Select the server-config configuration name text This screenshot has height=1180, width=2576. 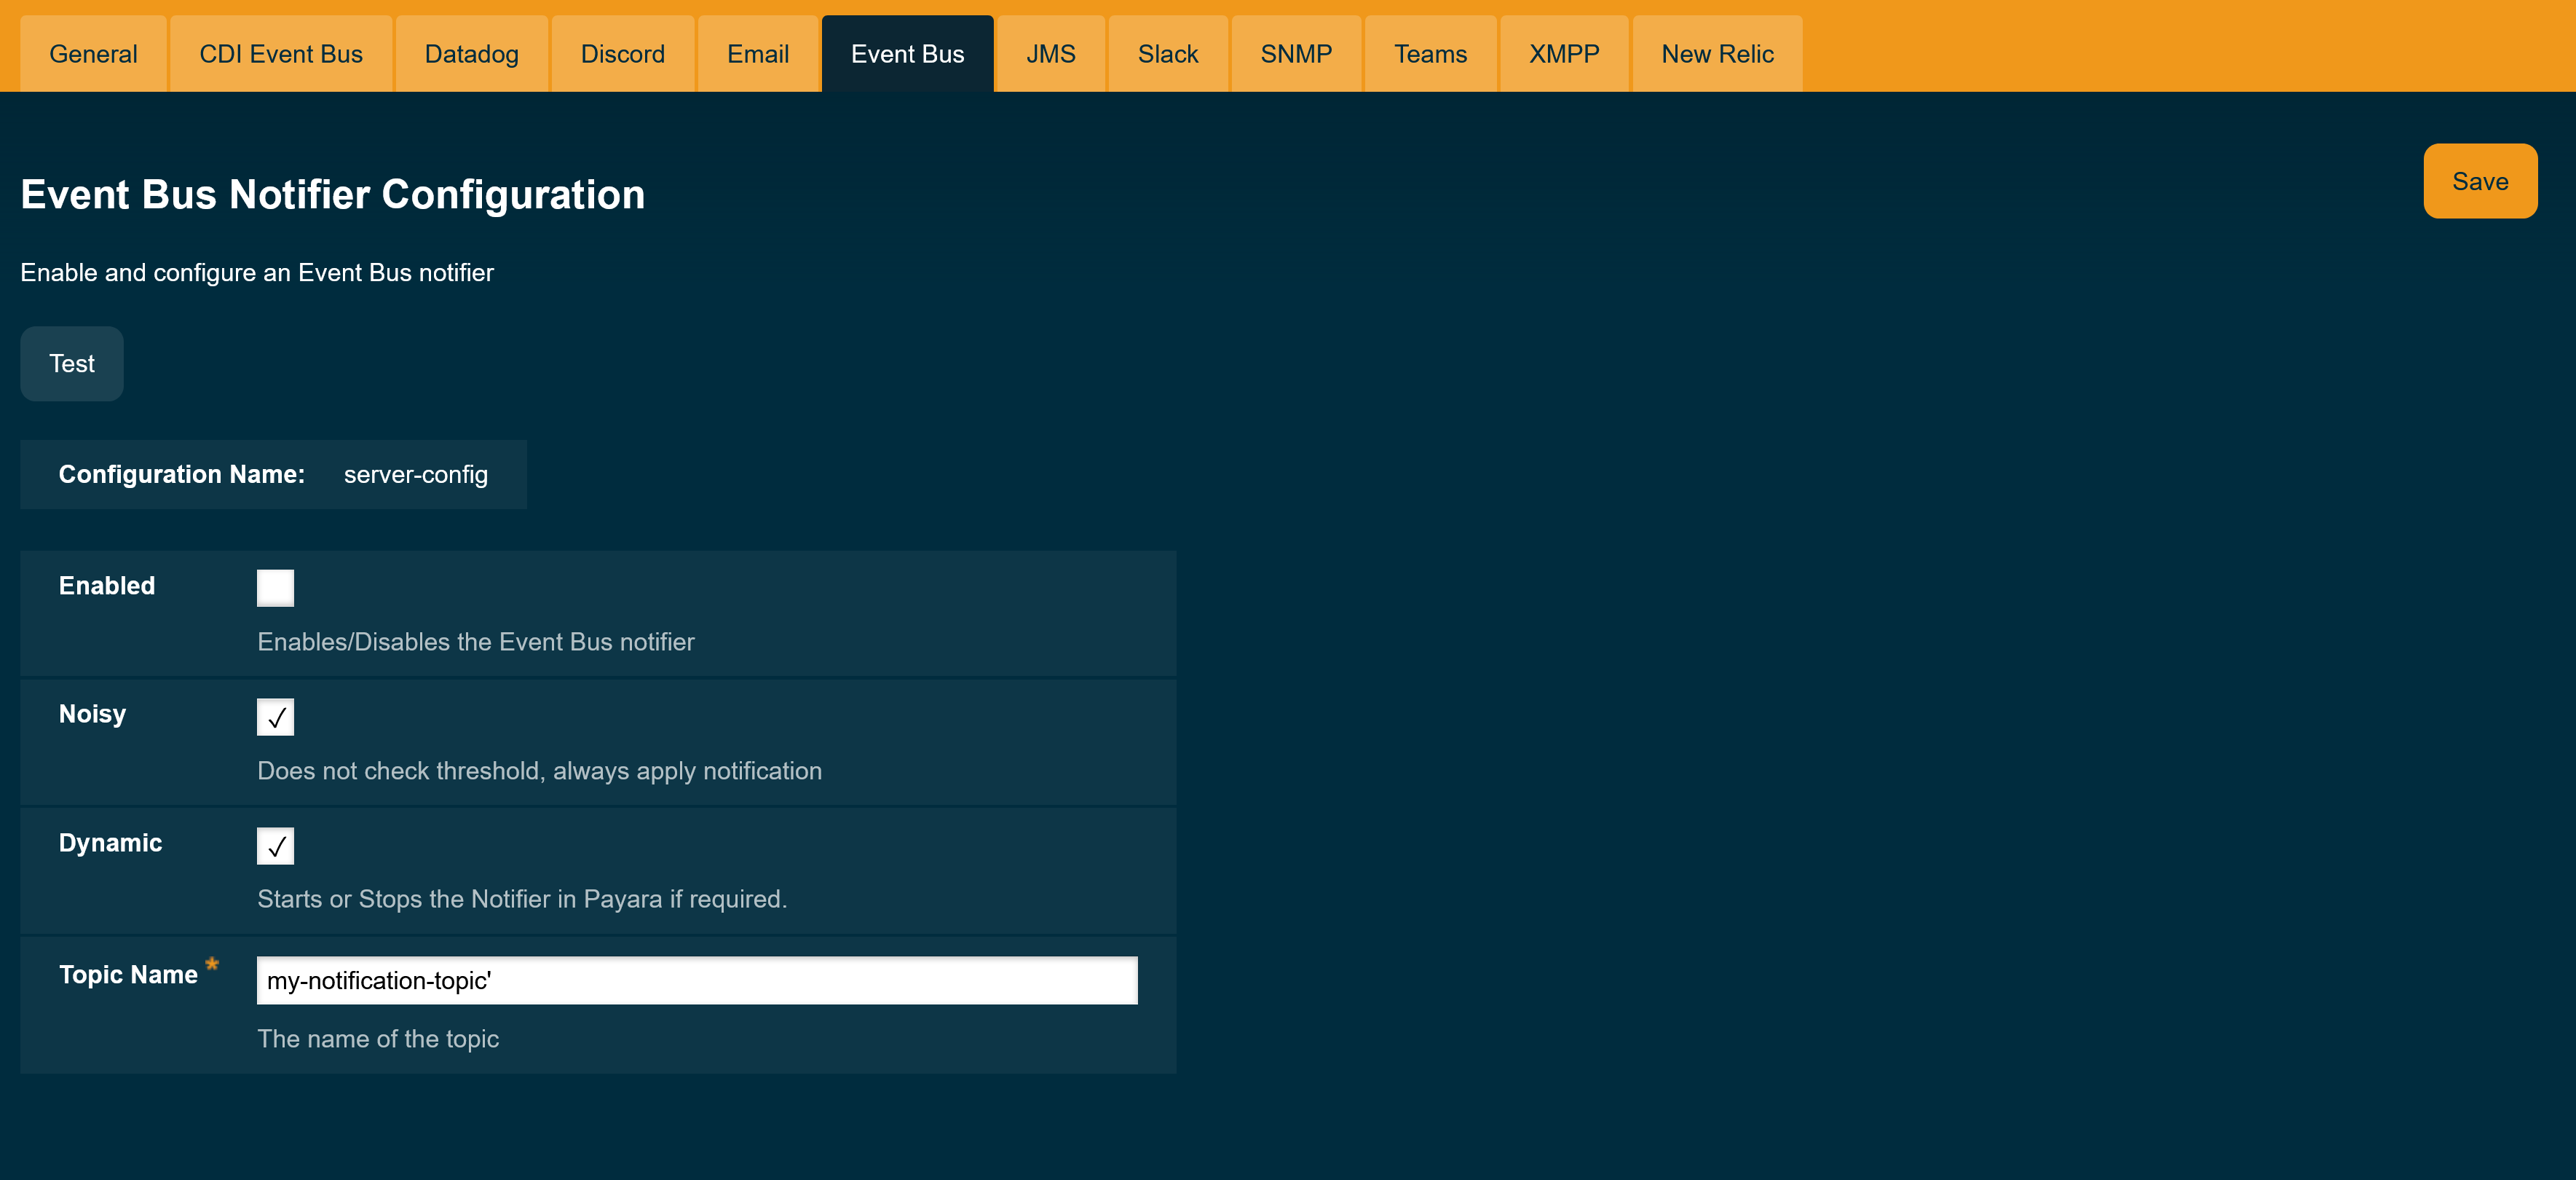click(415, 475)
